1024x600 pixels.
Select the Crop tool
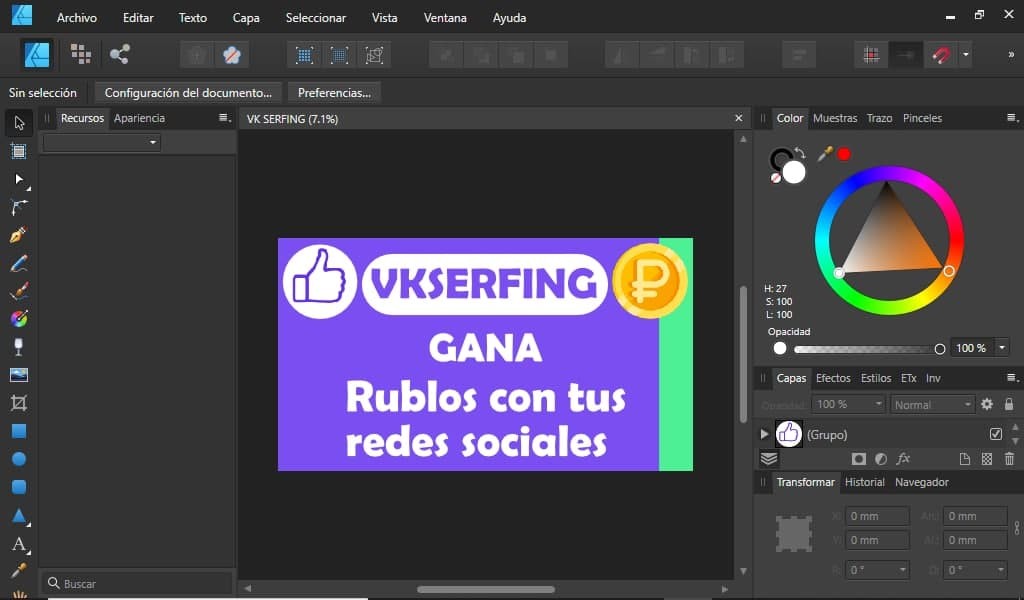click(x=19, y=403)
